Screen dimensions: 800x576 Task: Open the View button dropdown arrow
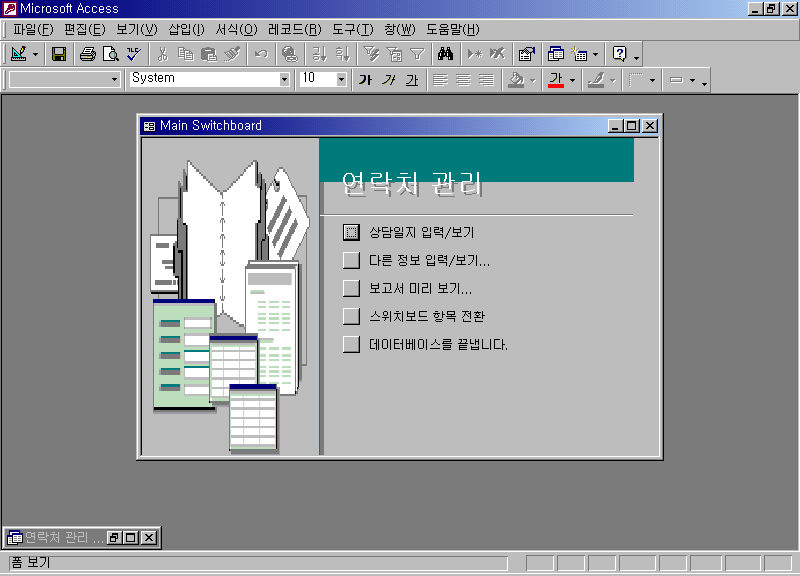coord(35,54)
